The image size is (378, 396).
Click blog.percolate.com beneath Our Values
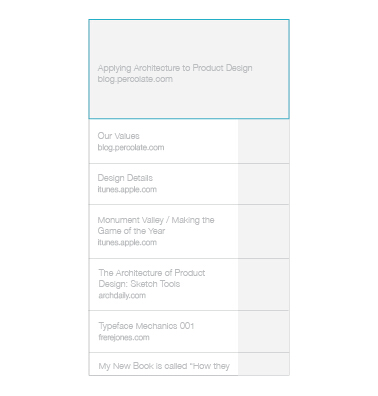[131, 147]
